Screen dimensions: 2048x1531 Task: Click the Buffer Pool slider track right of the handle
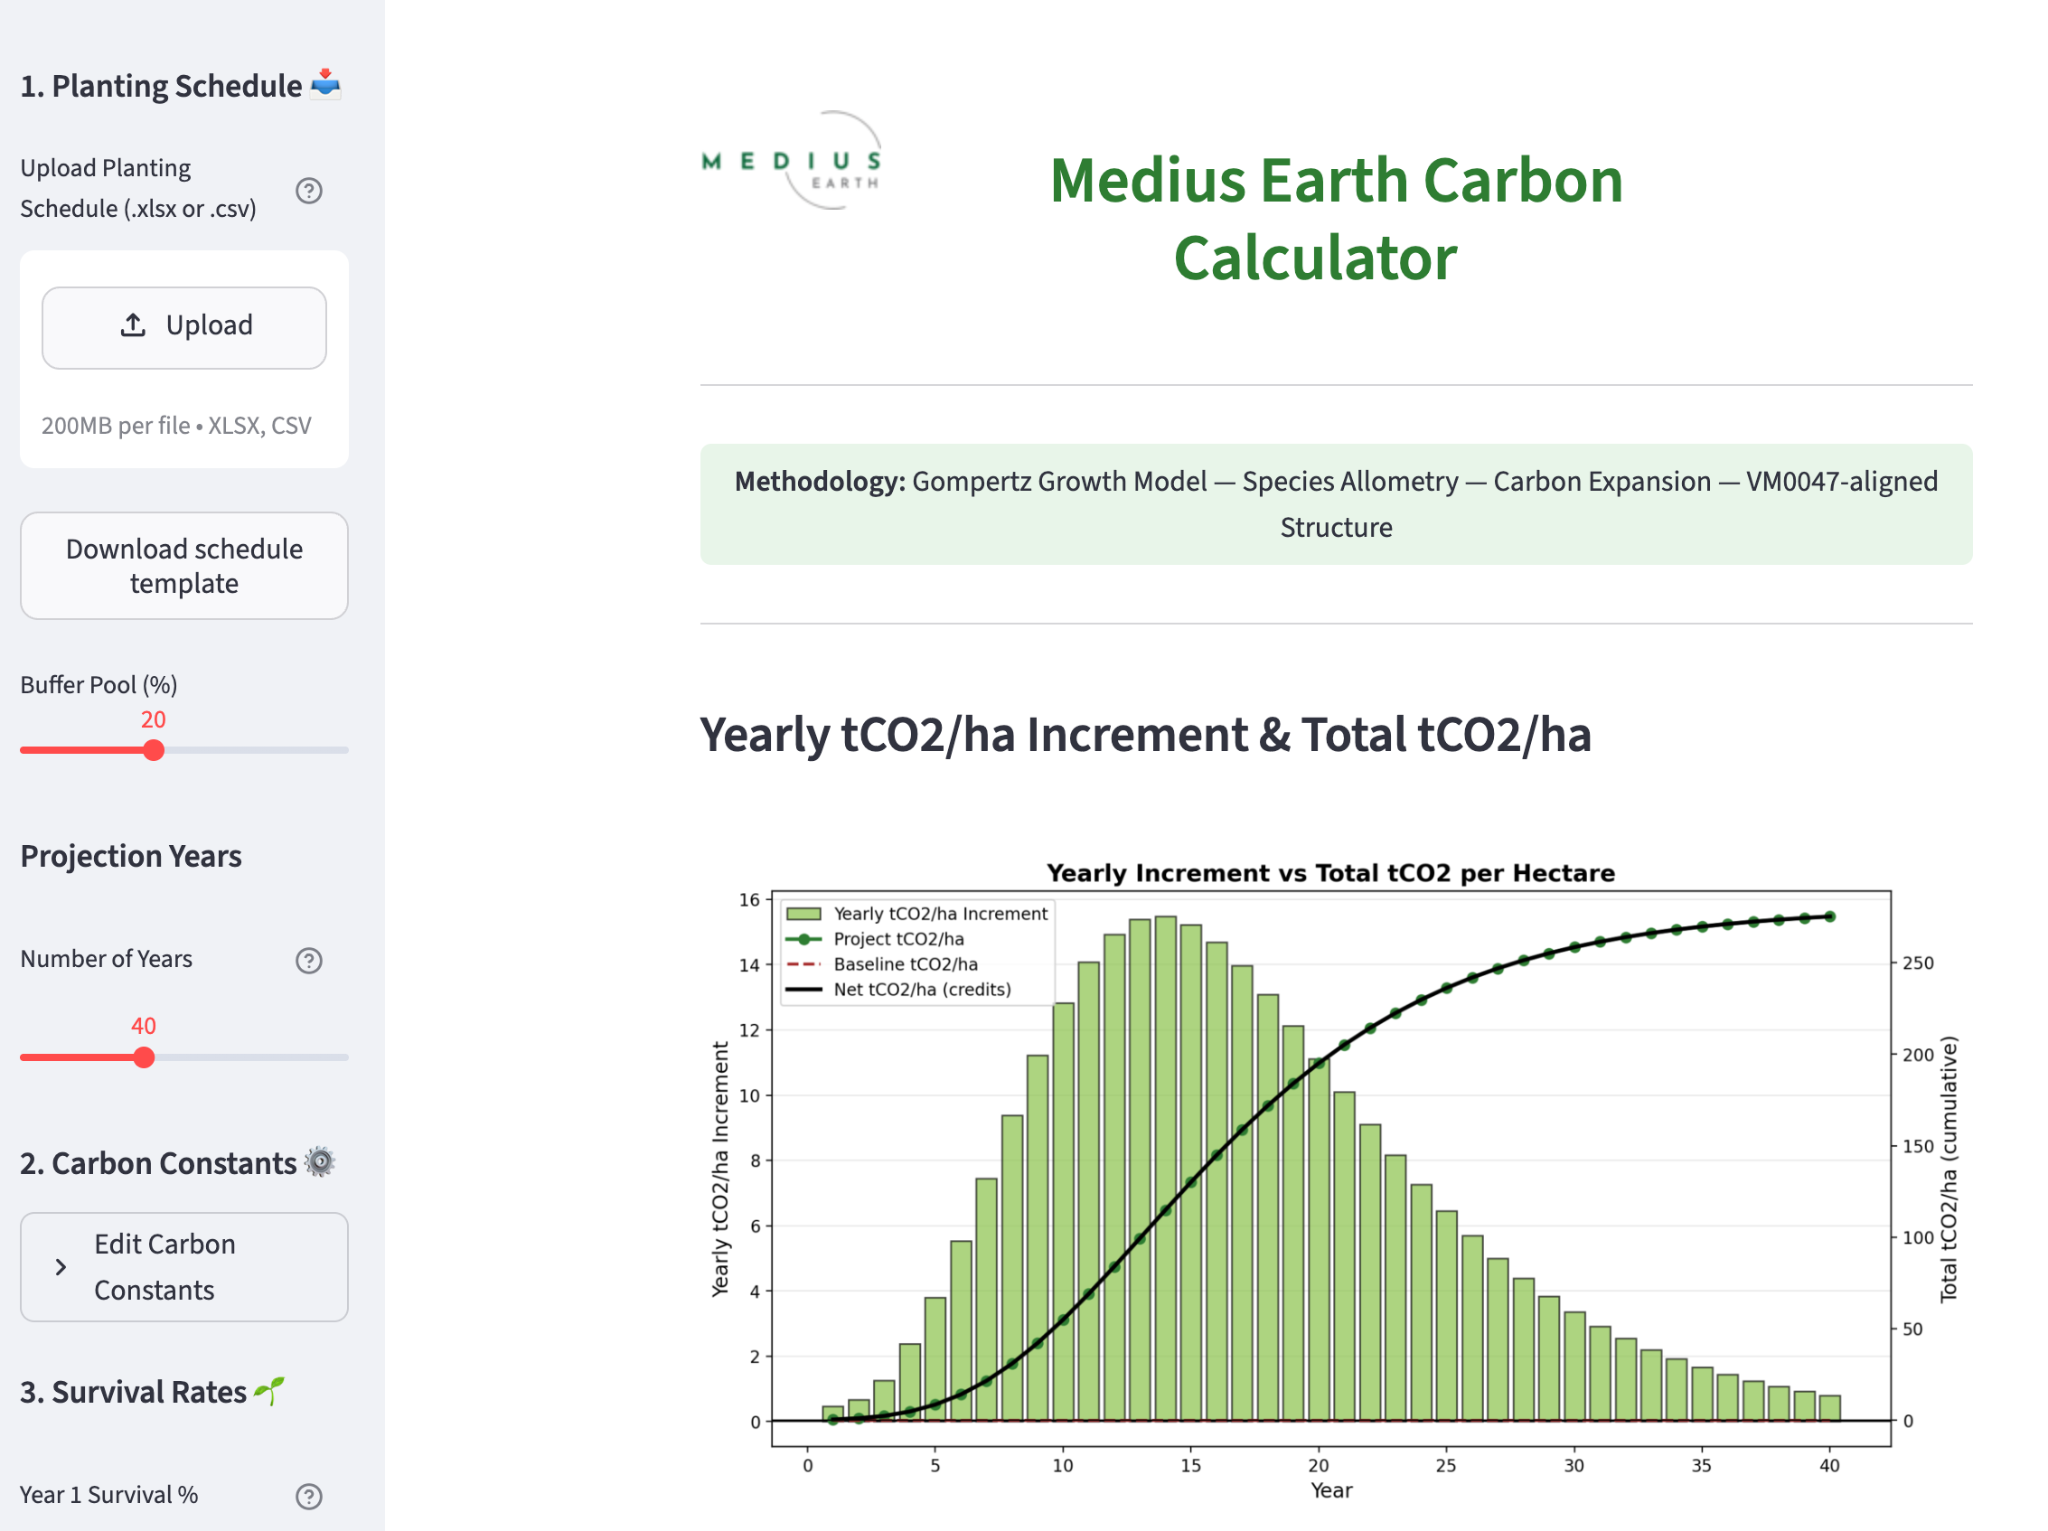(256, 750)
